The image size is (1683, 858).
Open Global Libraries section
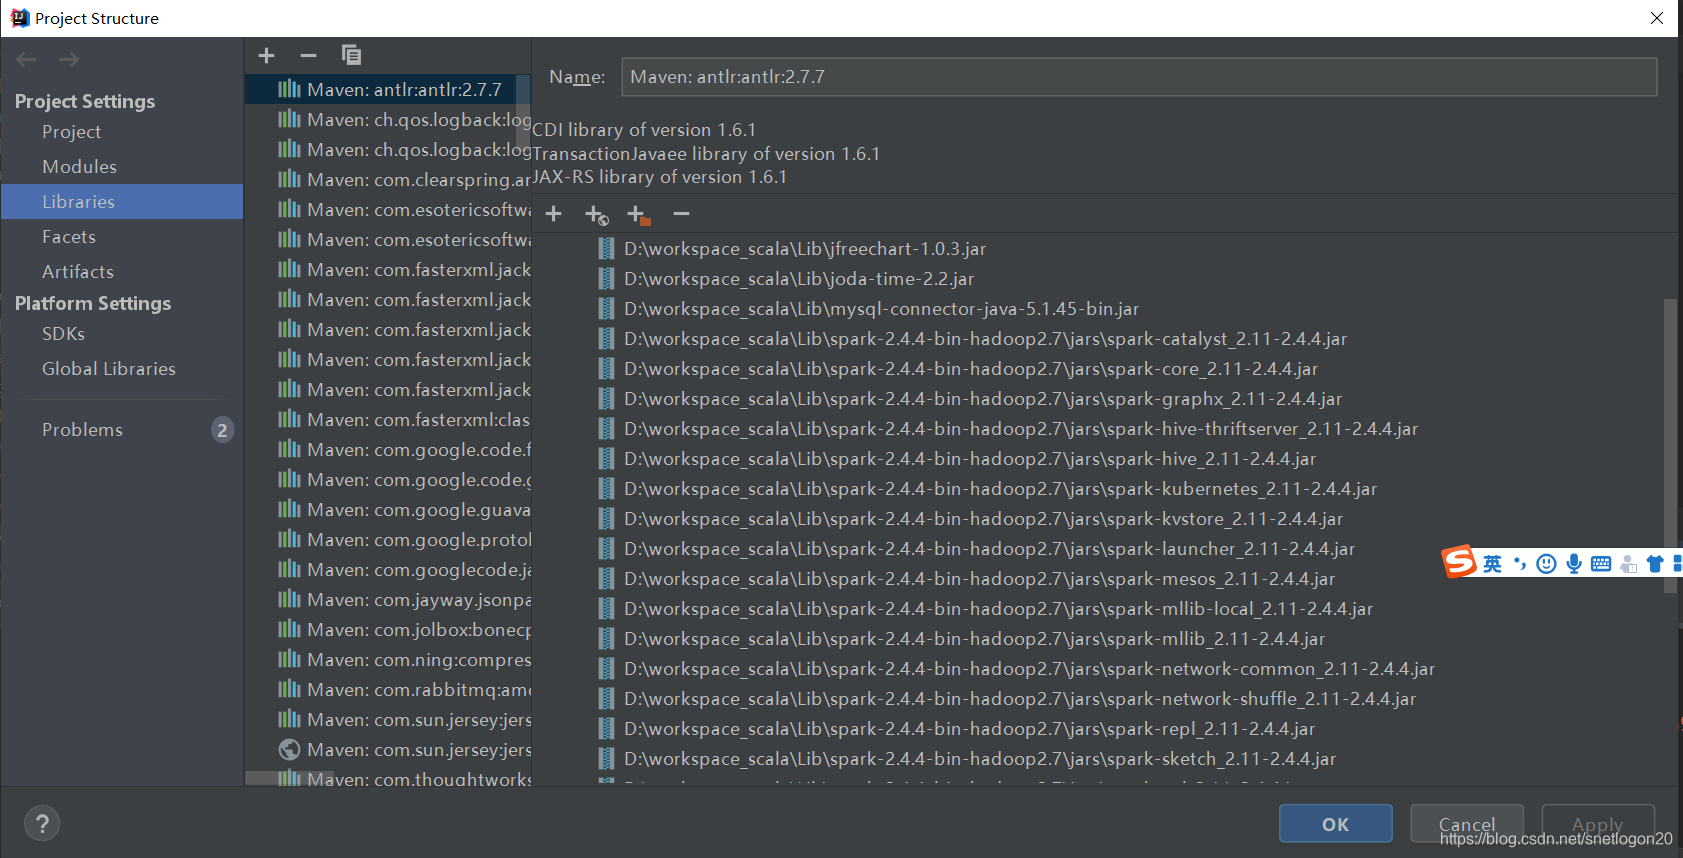point(121,369)
